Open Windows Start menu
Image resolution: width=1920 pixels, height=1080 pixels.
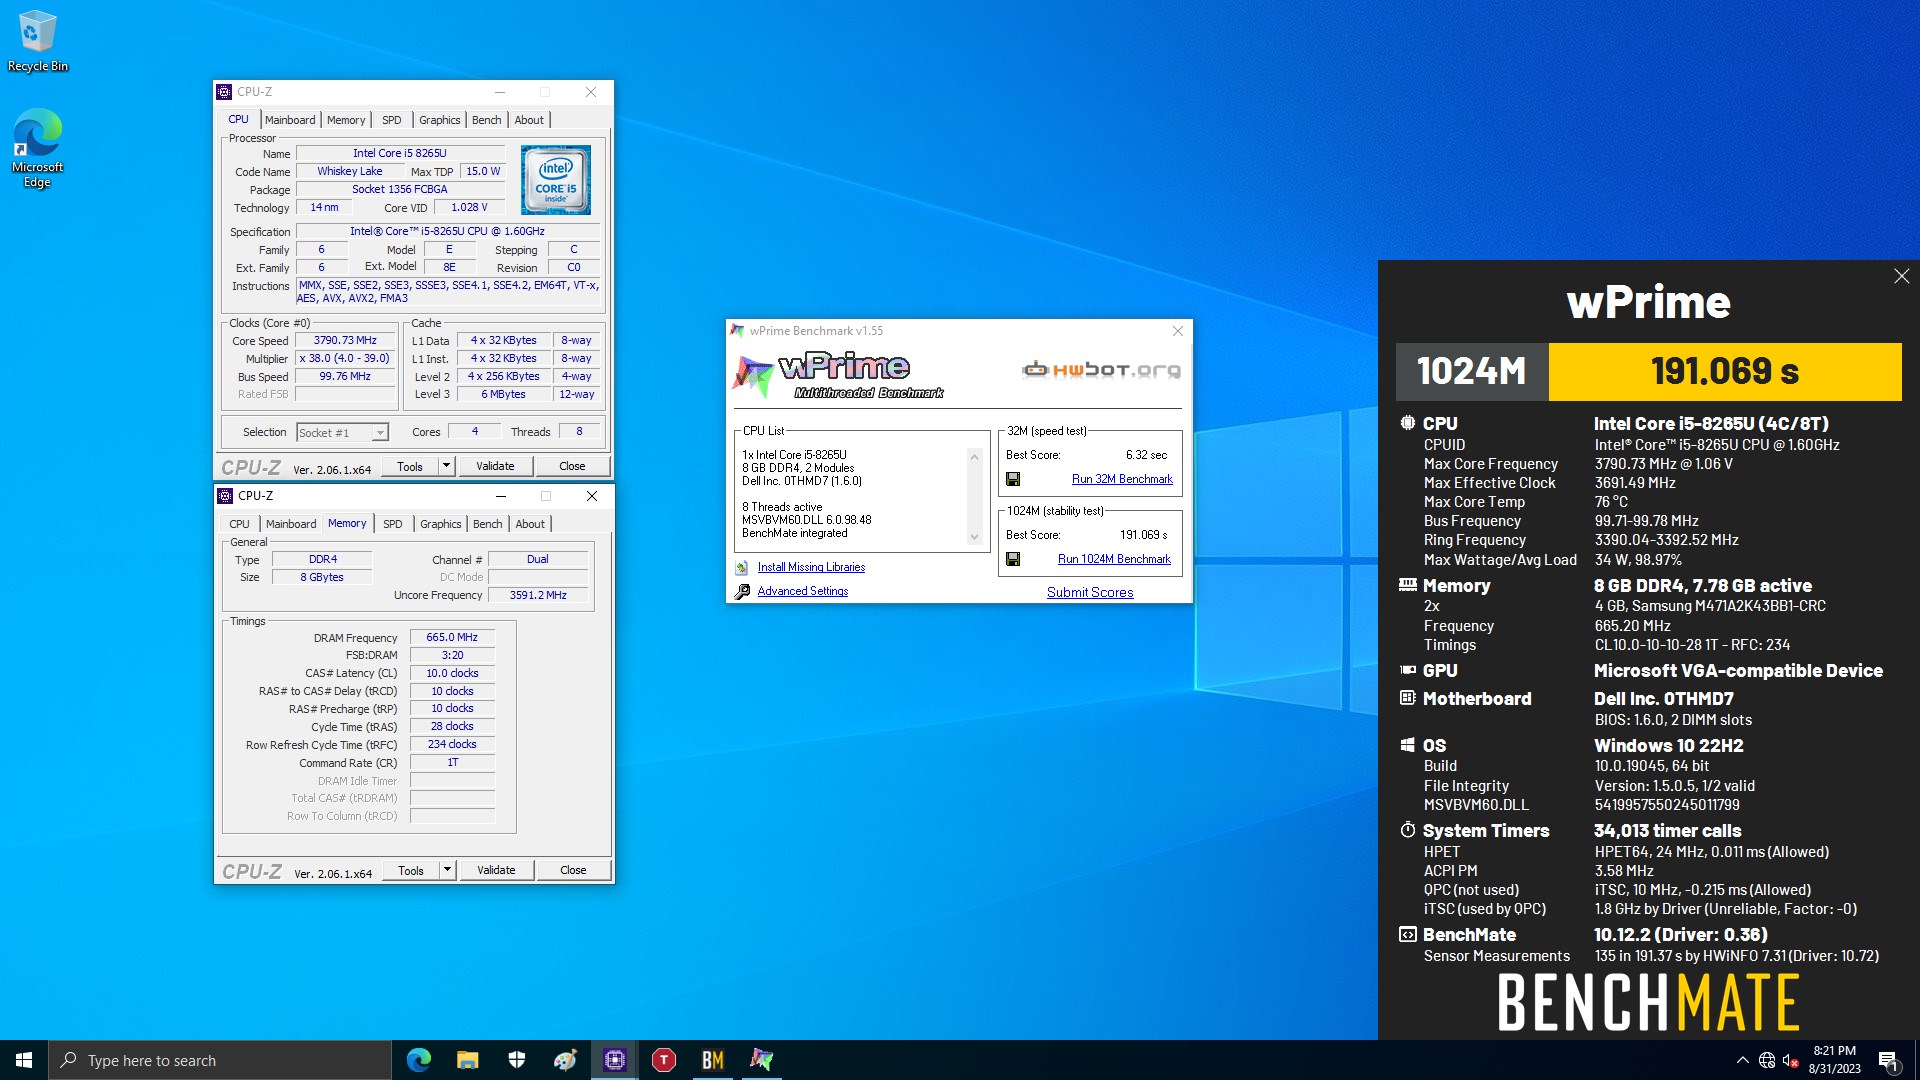(24, 1060)
